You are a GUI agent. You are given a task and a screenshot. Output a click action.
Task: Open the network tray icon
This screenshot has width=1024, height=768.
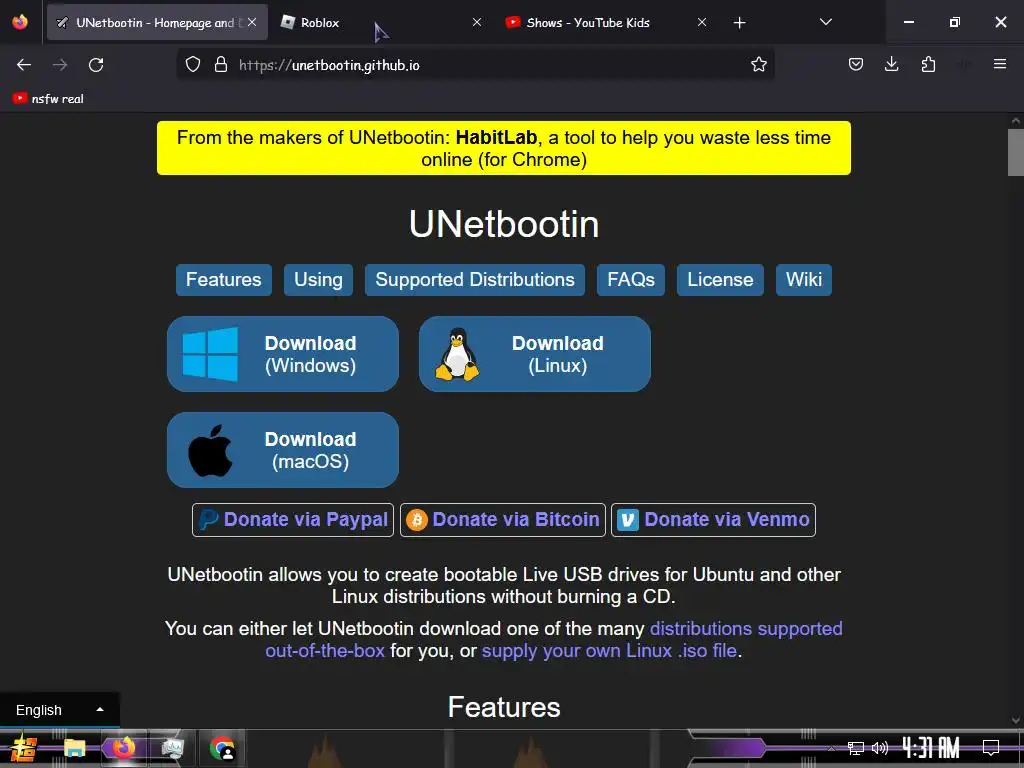[x=856, y=748]
